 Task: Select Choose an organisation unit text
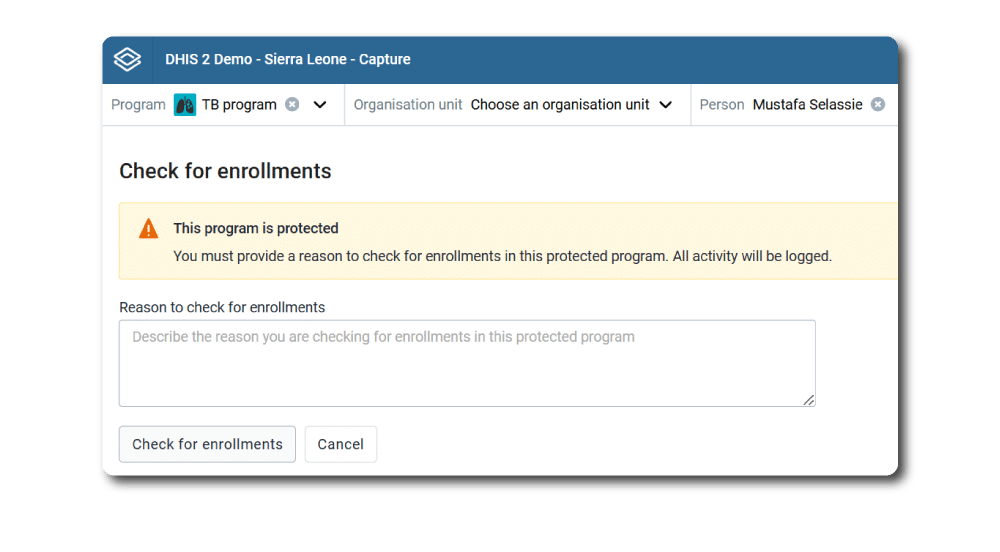click(560, 105)
